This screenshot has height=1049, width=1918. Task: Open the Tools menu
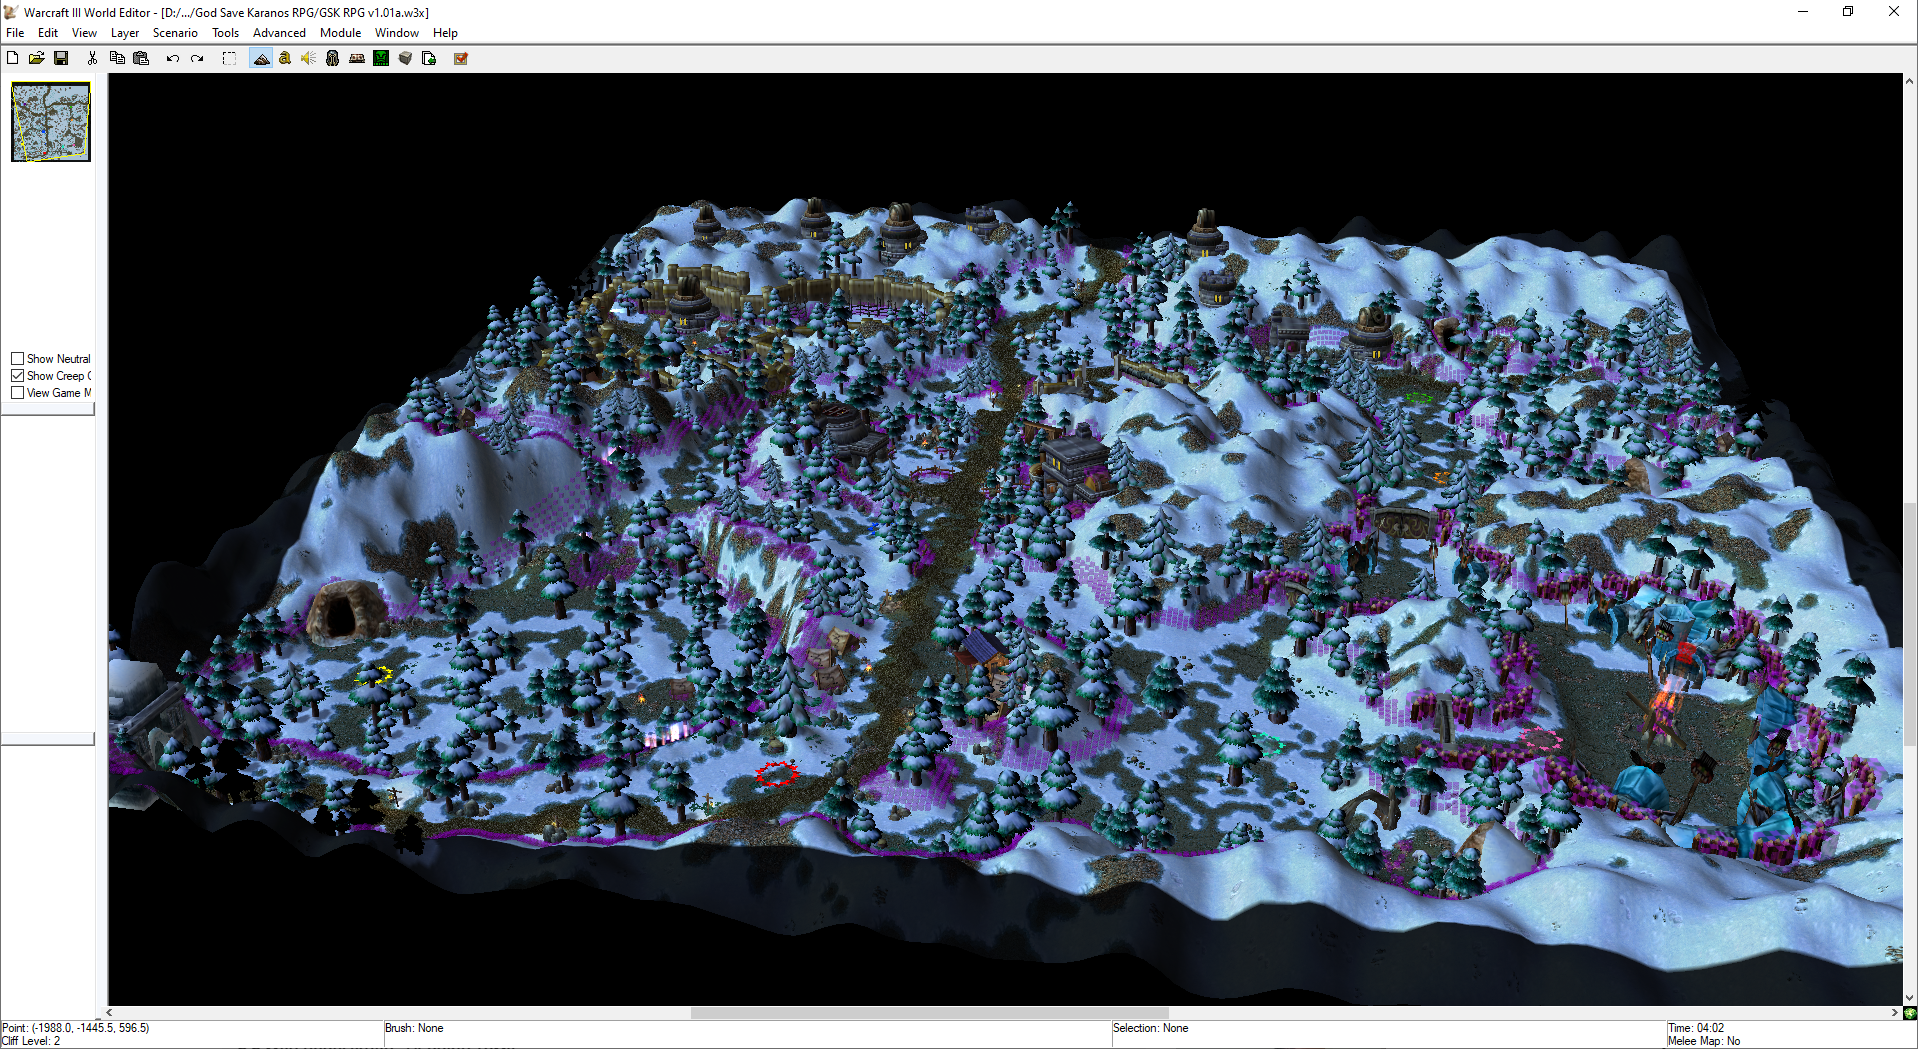225,33
